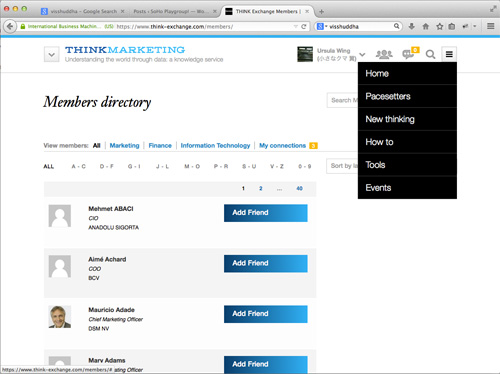This screenshot has width=500, height=374.
Task: Click the Firefox home icon
Action: [x=426, y=26]
